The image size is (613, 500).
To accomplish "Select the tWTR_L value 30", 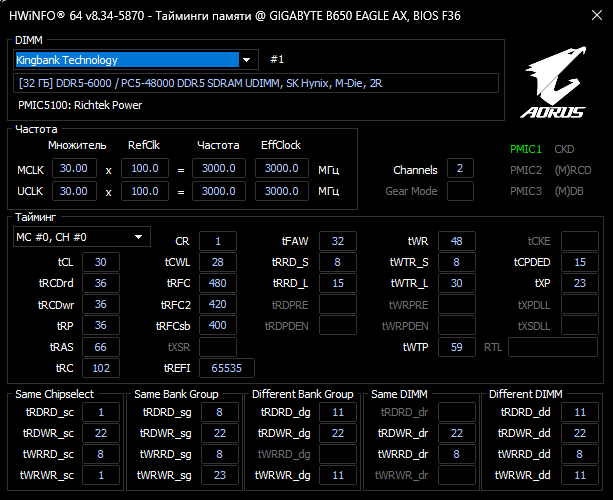I will [457, 283].
